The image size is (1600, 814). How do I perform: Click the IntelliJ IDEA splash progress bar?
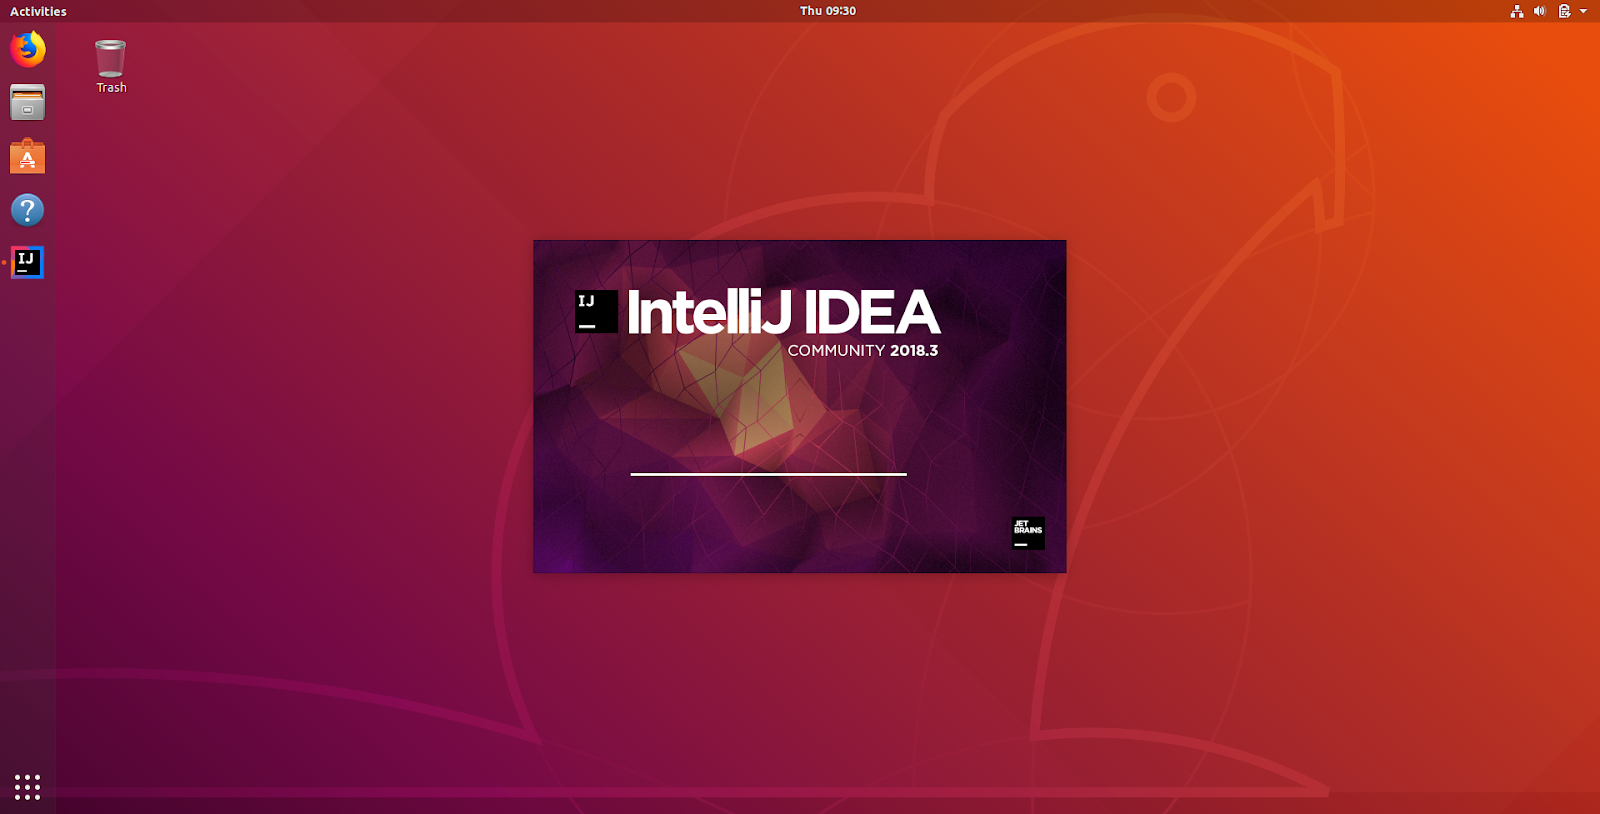point(768,474)
